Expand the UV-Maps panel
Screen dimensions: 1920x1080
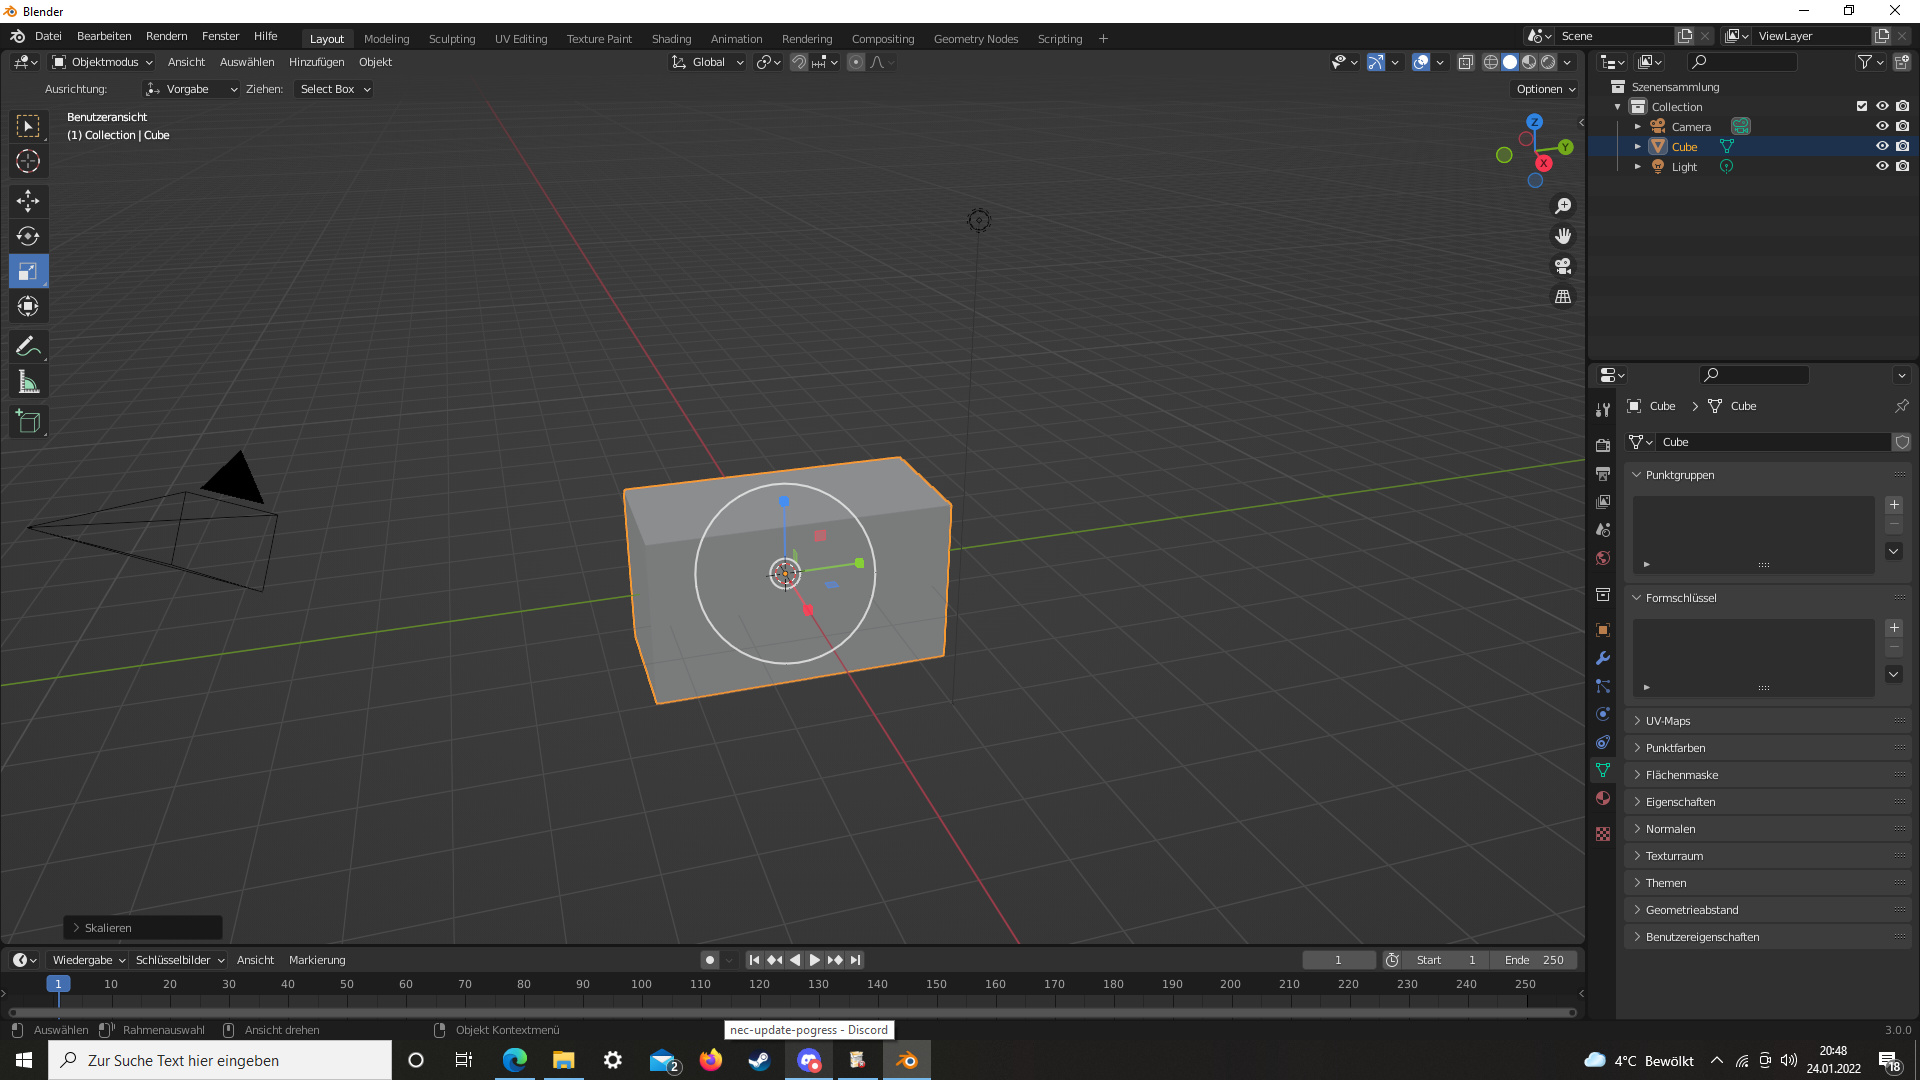(x=1668, y=721)
